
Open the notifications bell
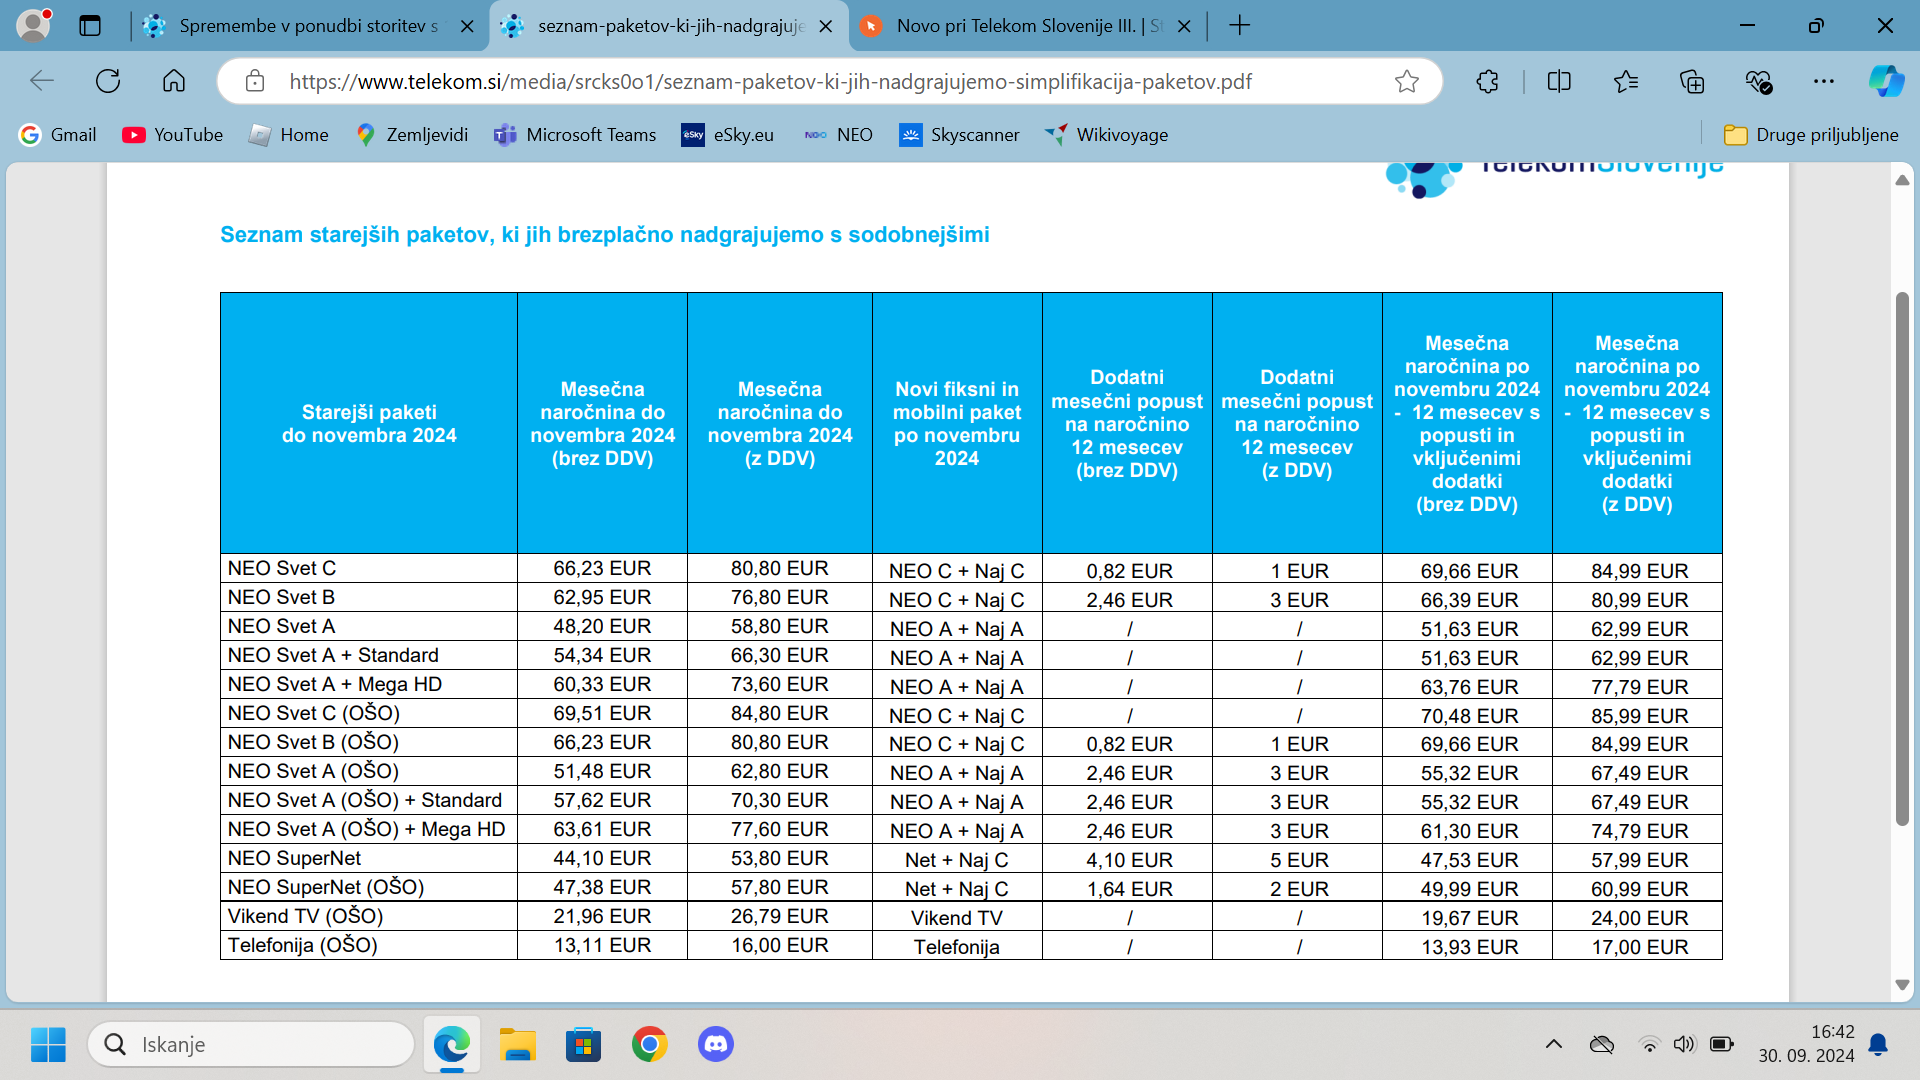(1878, 1045)
